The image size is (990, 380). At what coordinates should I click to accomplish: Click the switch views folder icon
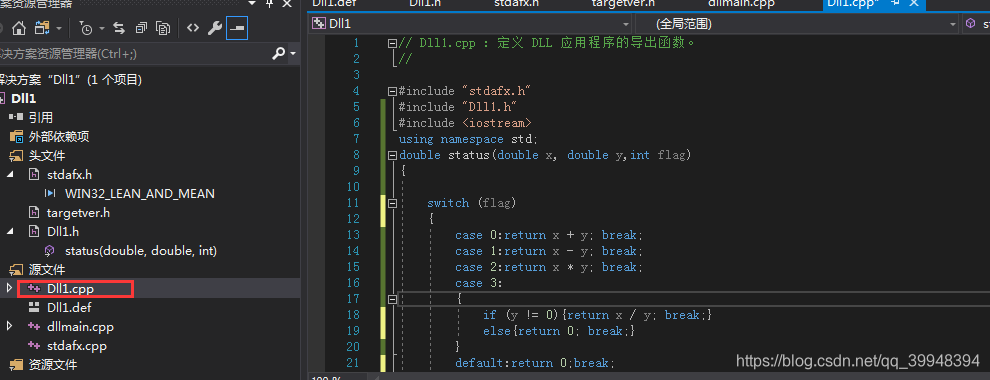point(42,28)
